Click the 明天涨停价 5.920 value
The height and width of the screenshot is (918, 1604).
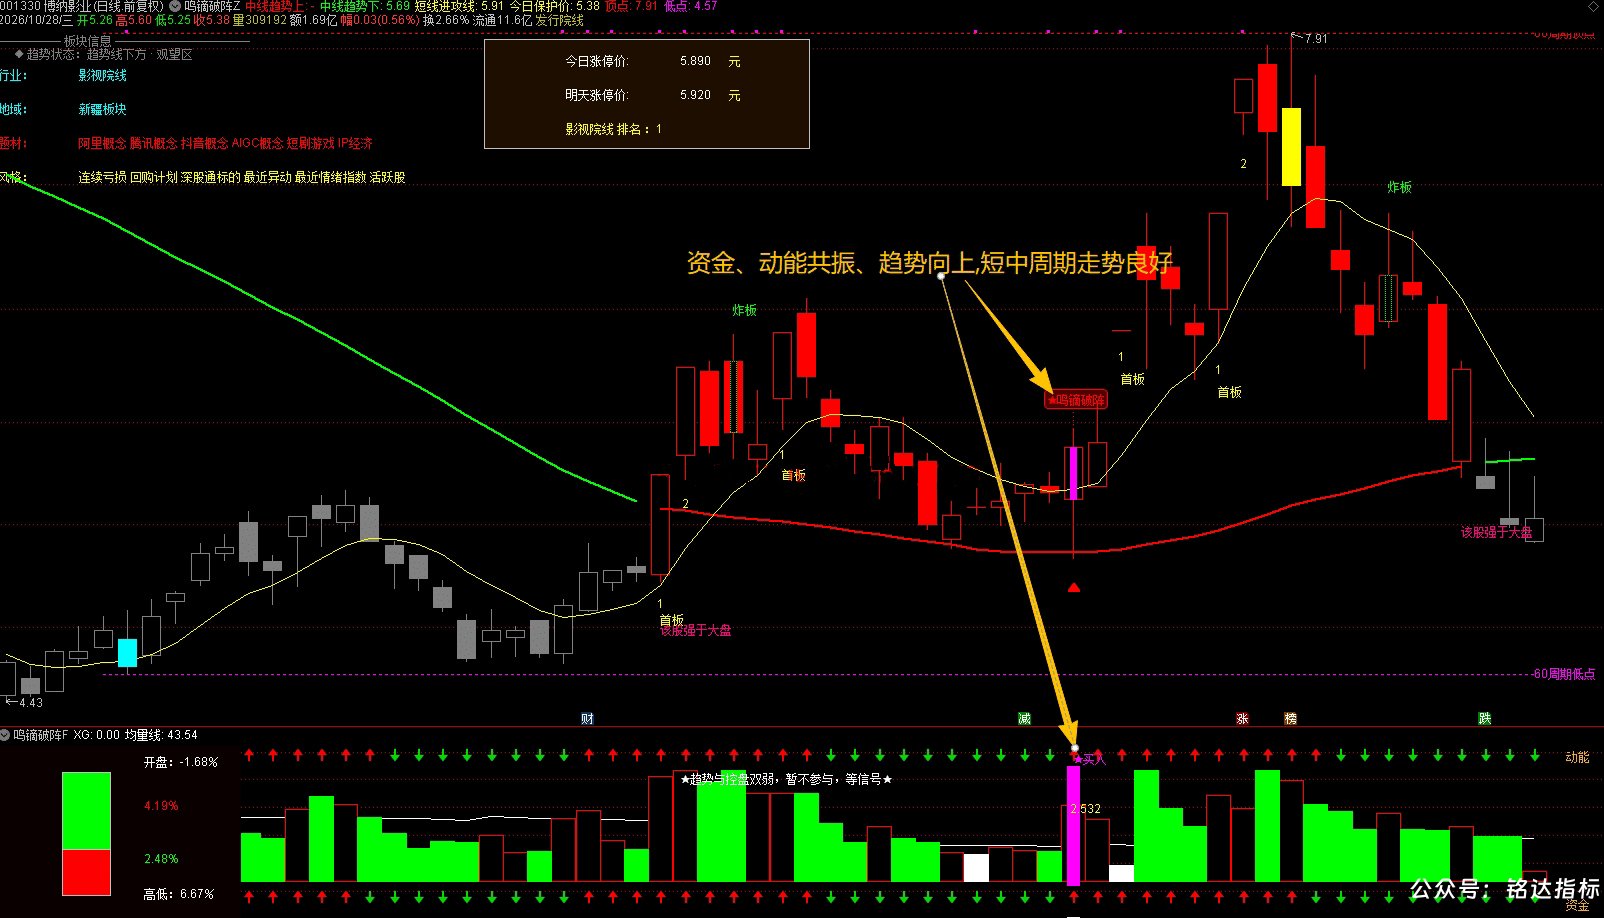pyautogui.click(x=695, y=95)
